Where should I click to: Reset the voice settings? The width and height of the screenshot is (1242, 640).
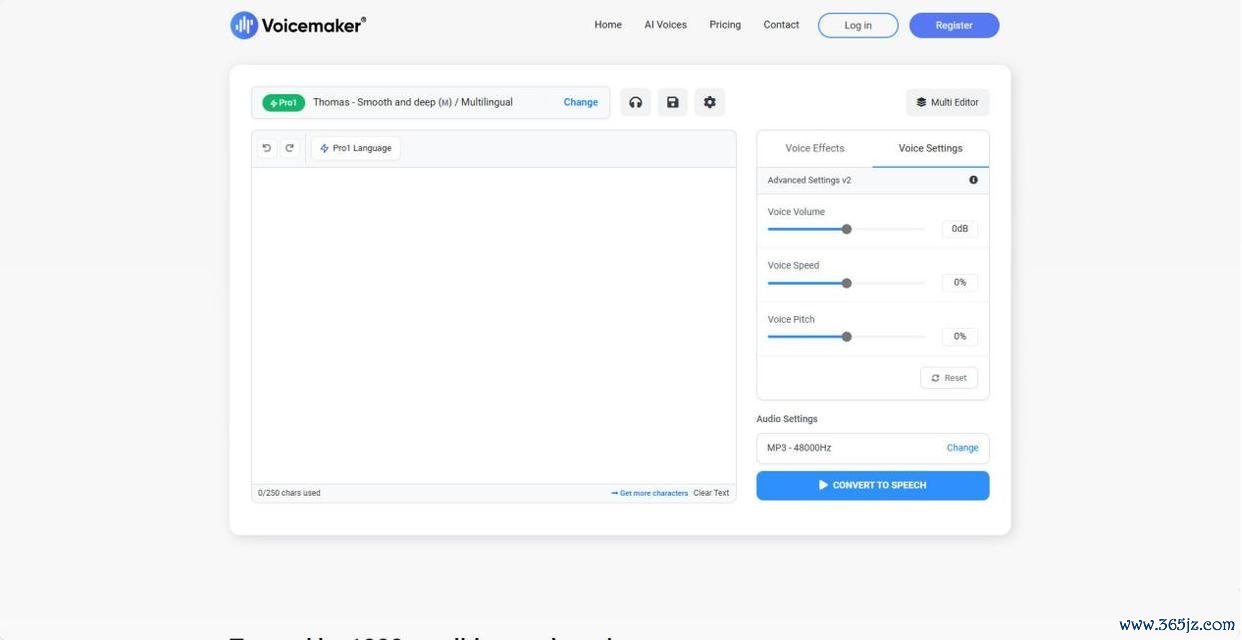[948, 378]
